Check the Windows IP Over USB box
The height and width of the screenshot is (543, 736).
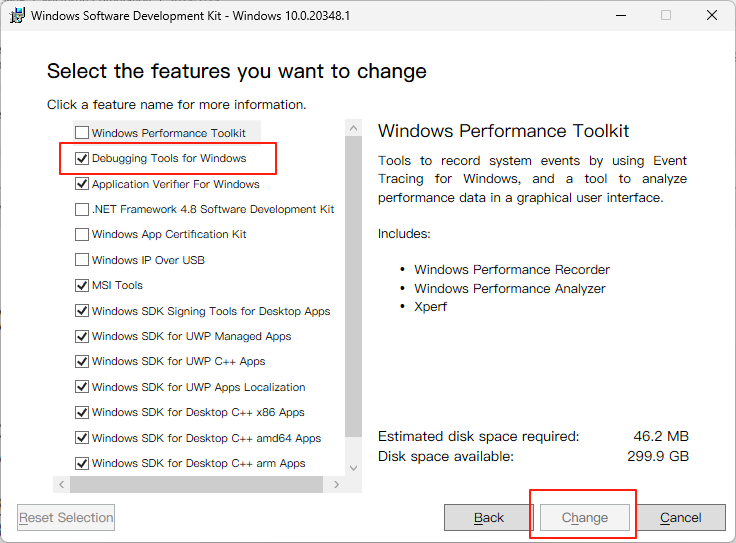(82, 260)
